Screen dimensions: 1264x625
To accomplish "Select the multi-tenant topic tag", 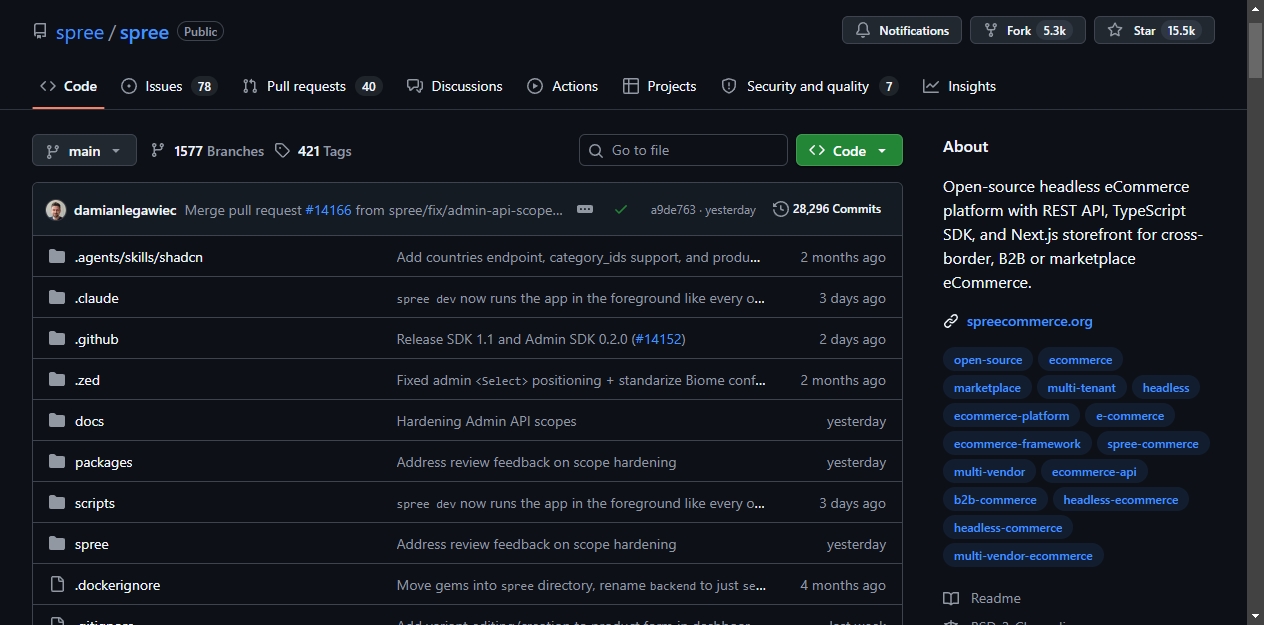I will pos(1080,388).
